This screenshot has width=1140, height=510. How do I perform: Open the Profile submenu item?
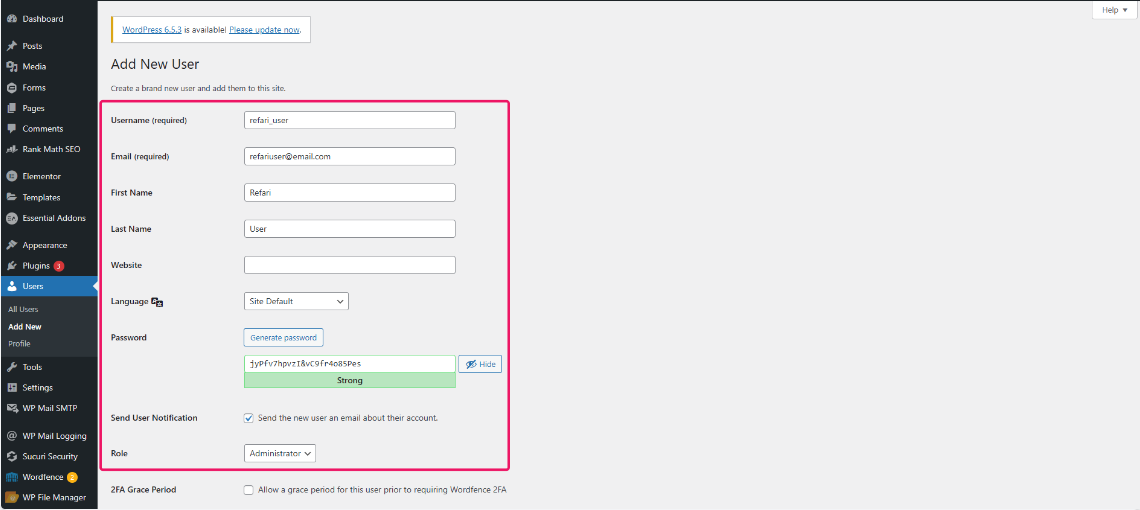pos(20,343)
